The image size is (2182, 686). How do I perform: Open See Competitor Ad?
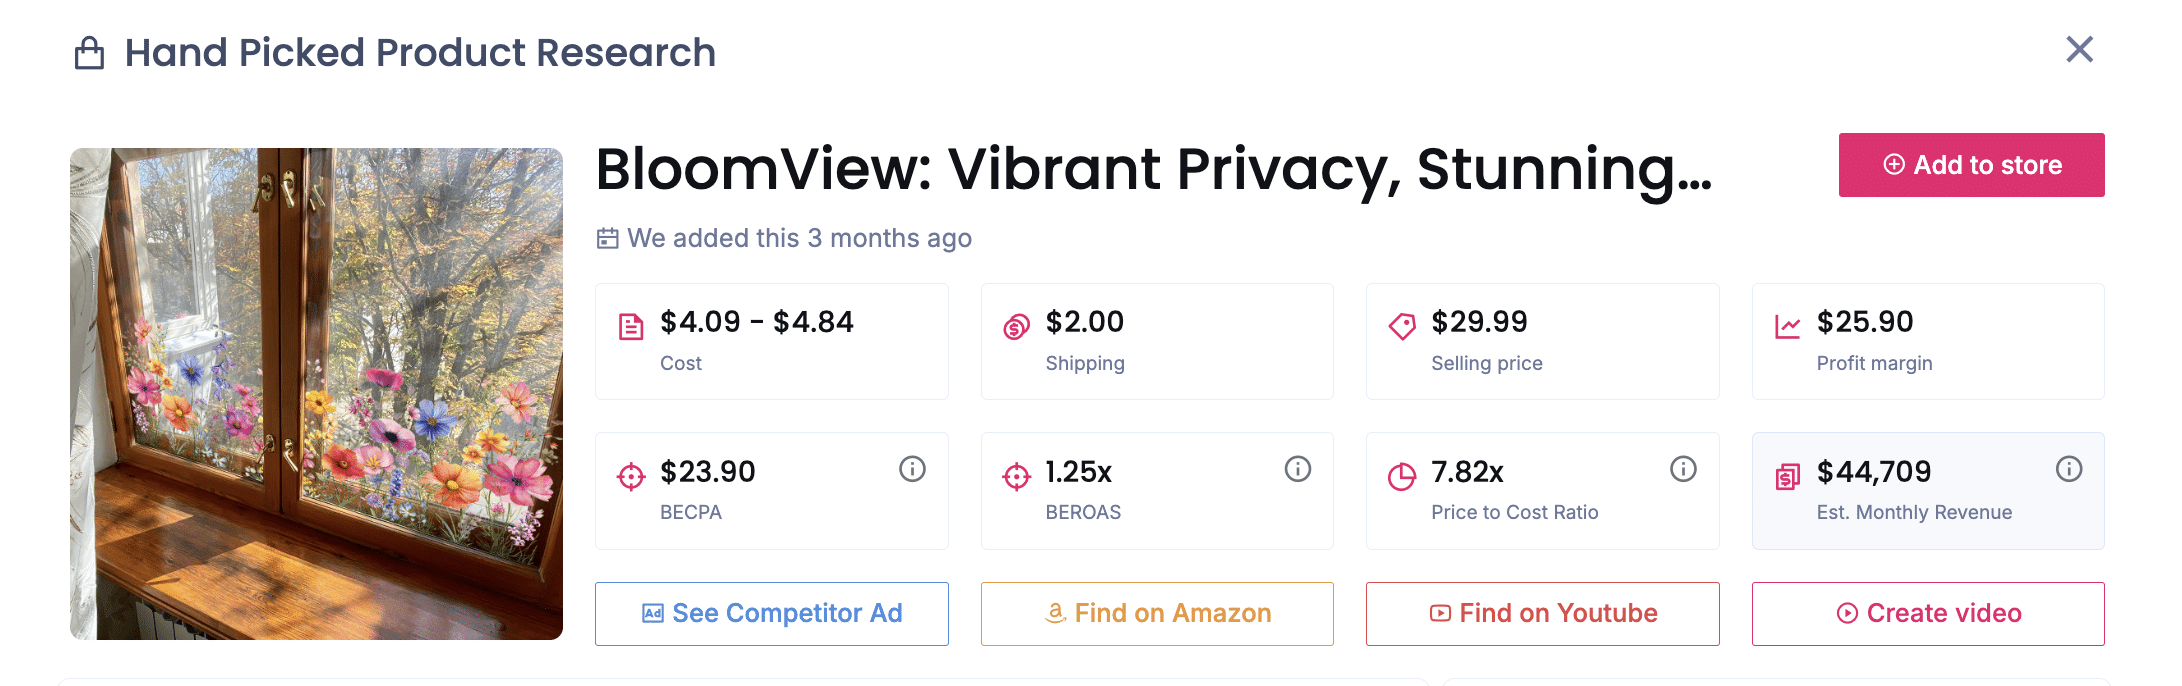pyautogui.click(x=771, y=613)
